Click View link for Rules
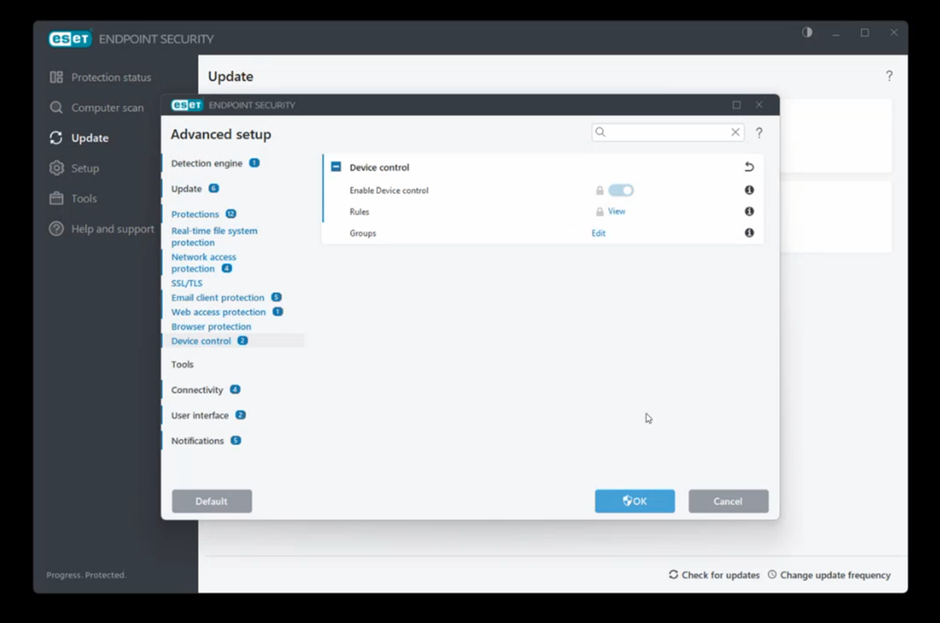 616,211
